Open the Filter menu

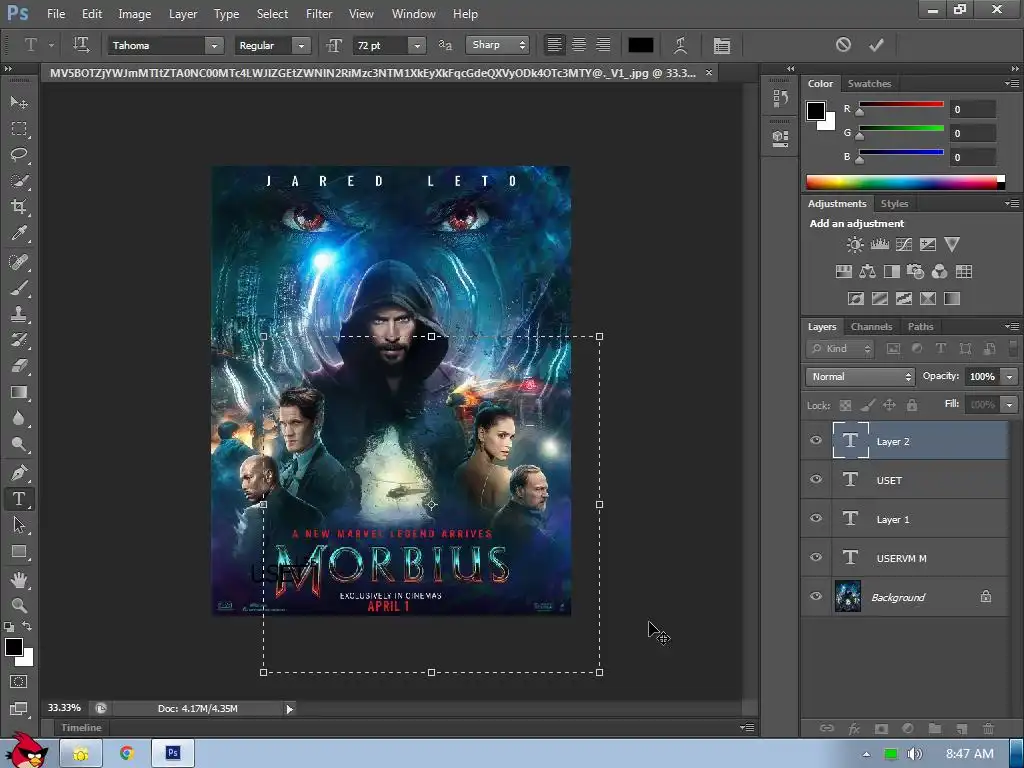[x=319, y=14]
